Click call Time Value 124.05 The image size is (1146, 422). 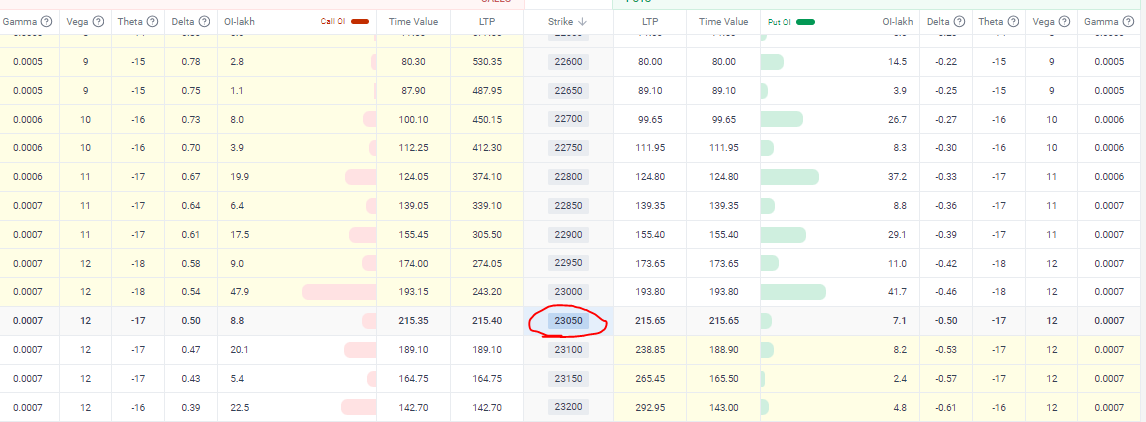414,177
